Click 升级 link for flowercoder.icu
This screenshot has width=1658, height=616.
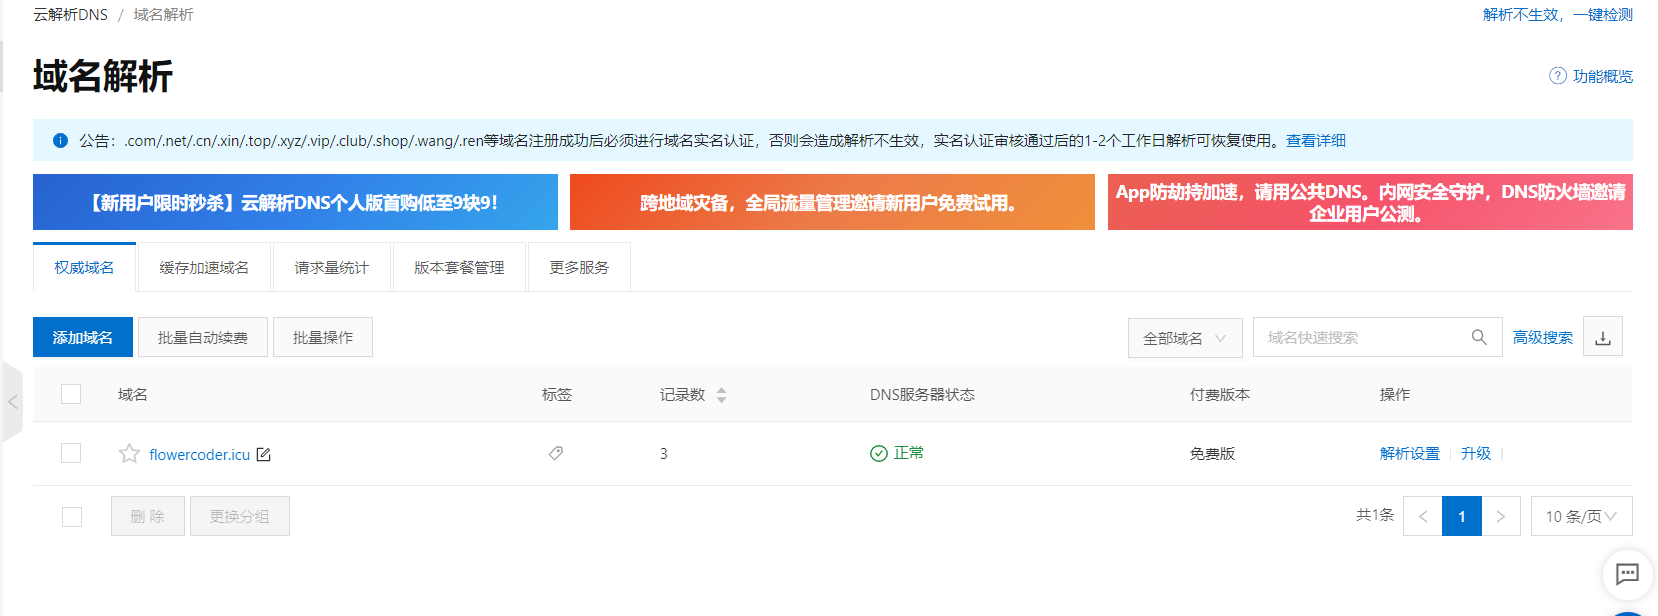1476,453
